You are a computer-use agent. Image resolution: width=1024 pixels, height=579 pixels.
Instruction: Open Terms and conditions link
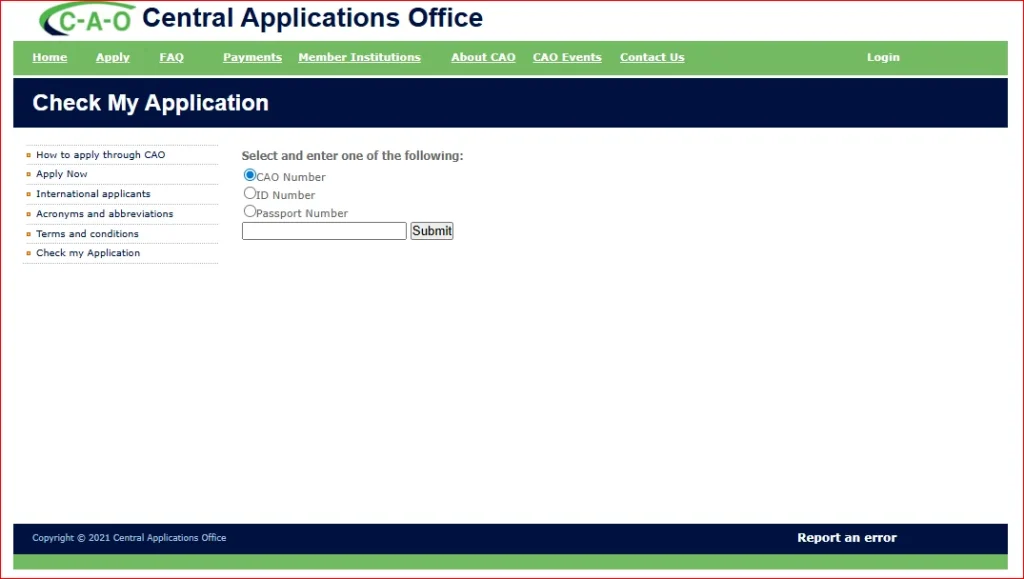pos(88,234)
